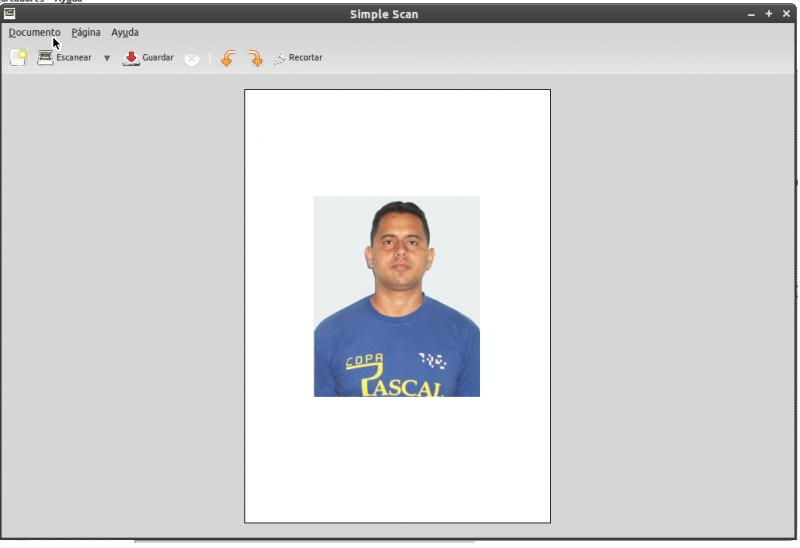This screenshot has width=800, height=548.
Task: Click the Escanear text label
Action: click(74, 58)
